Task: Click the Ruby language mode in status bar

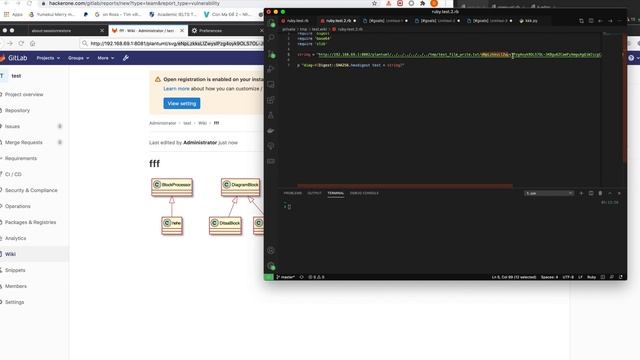Action: click(x=591, y=277)
